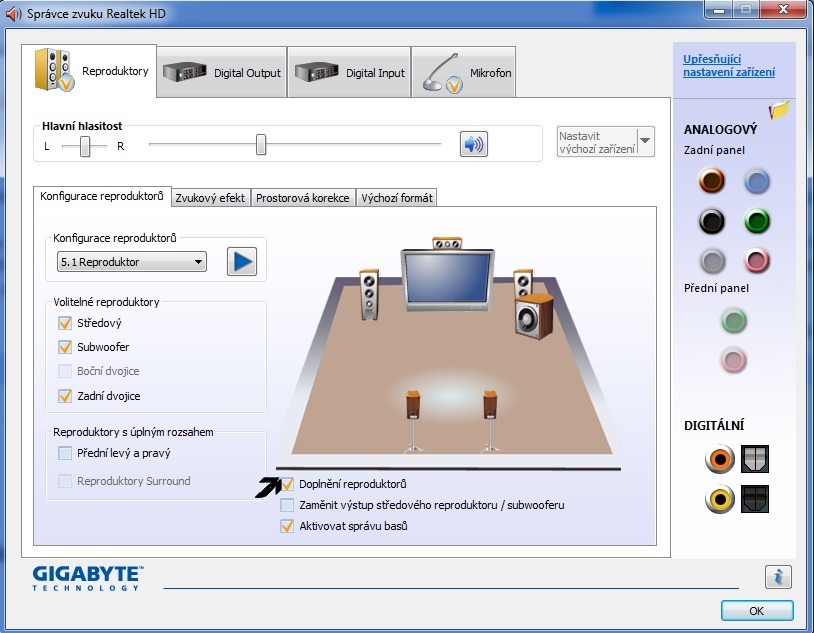Play the speaker test with blue triangle

[x=242, y=261]
